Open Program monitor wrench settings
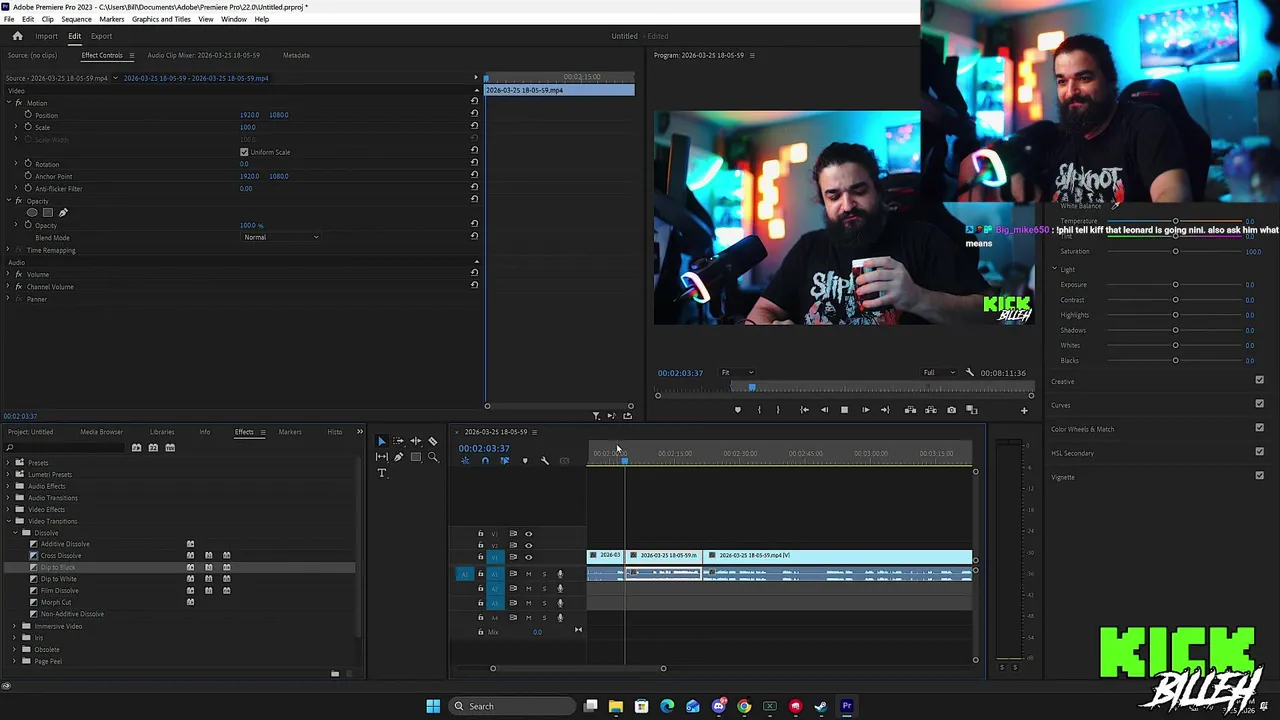The image size is (1280, 720). point(969,373)
